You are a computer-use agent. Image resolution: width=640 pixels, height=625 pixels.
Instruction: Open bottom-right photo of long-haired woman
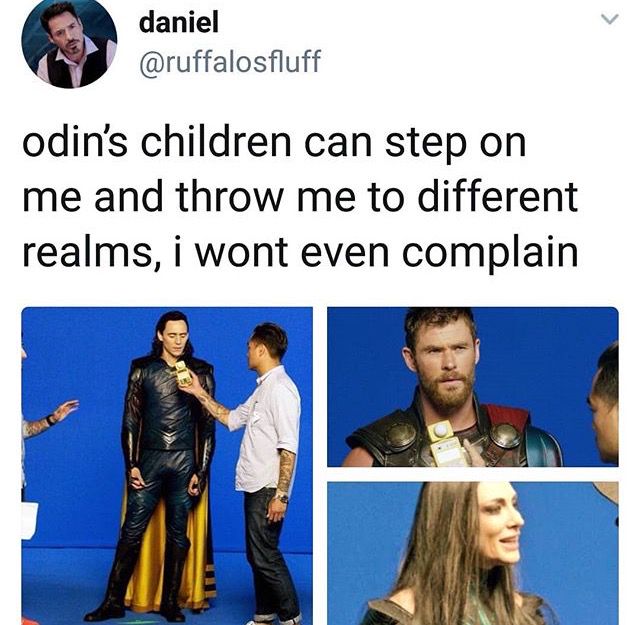pos(473,553)
